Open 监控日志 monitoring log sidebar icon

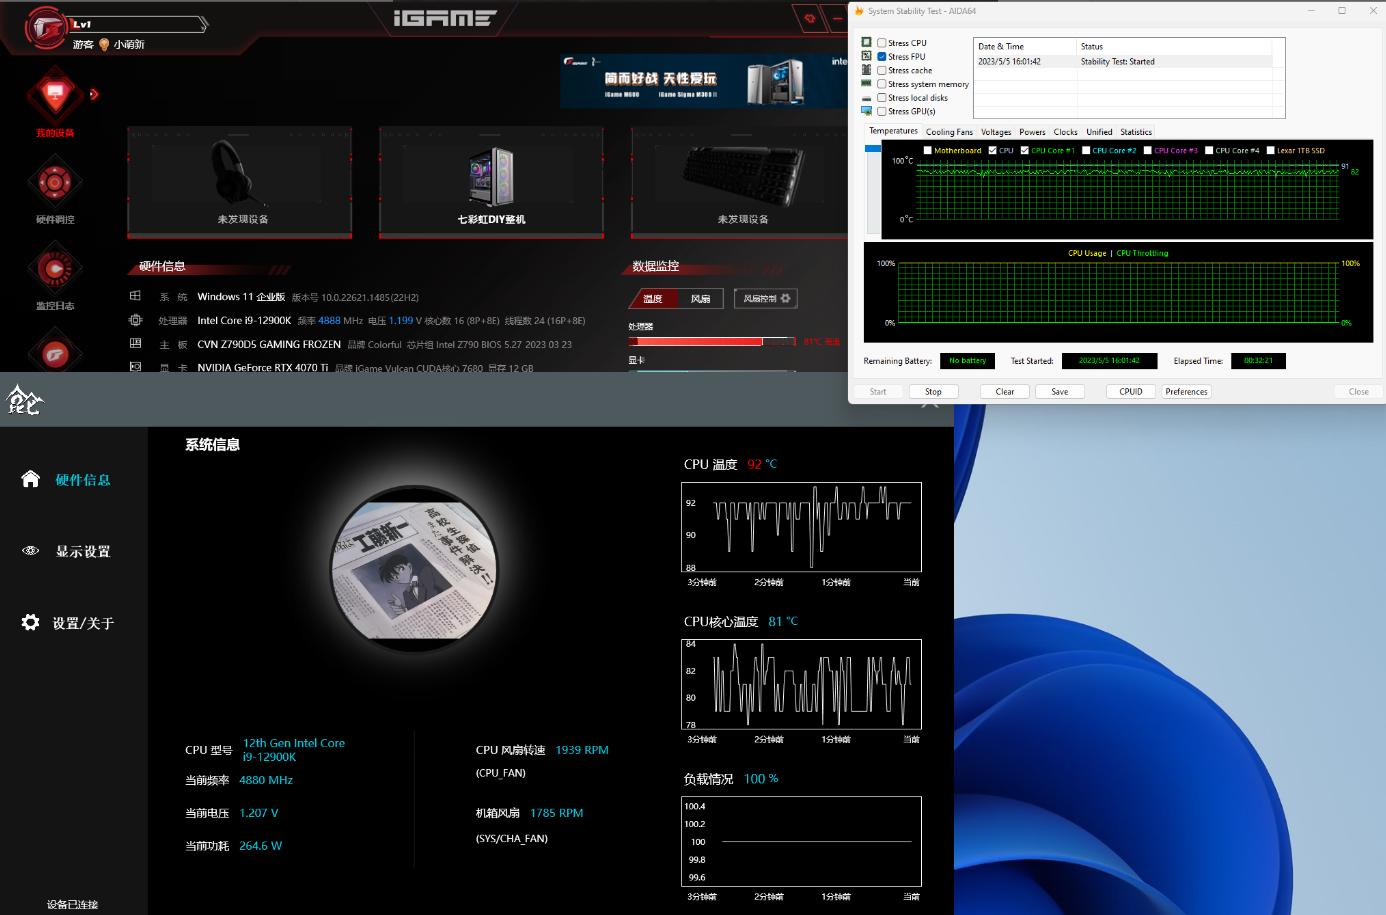pyautogui.click(x=55, y=269)
